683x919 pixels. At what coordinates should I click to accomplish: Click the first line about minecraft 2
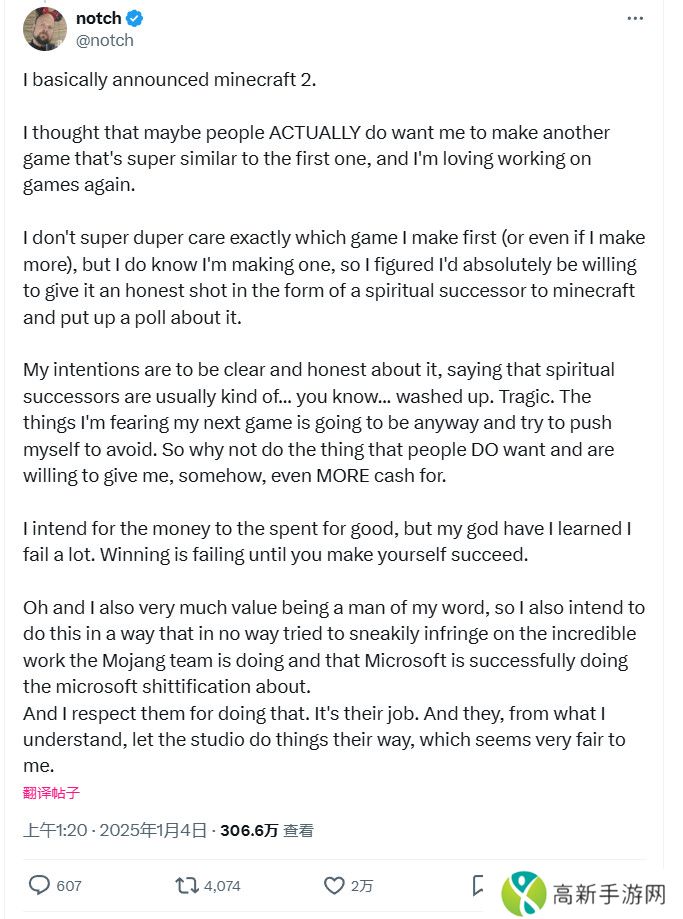coord(169,80)
